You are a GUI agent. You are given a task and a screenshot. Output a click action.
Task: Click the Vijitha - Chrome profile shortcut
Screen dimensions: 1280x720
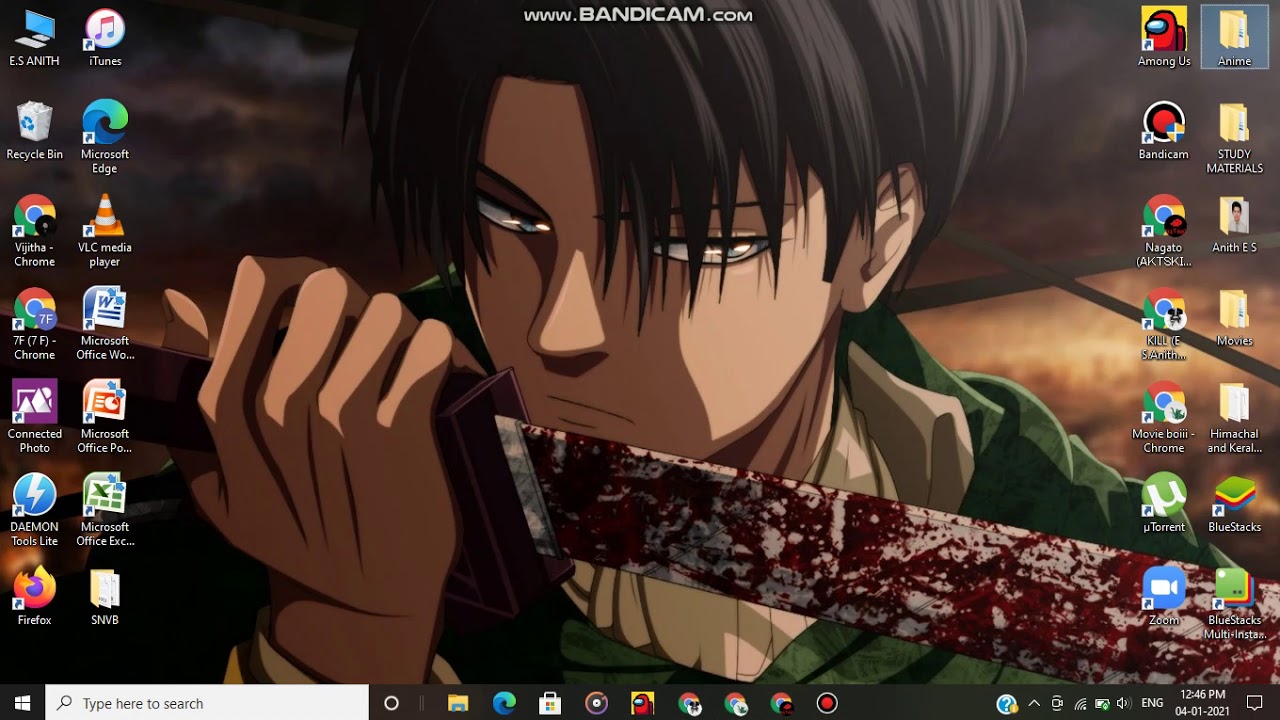(34, 231)
